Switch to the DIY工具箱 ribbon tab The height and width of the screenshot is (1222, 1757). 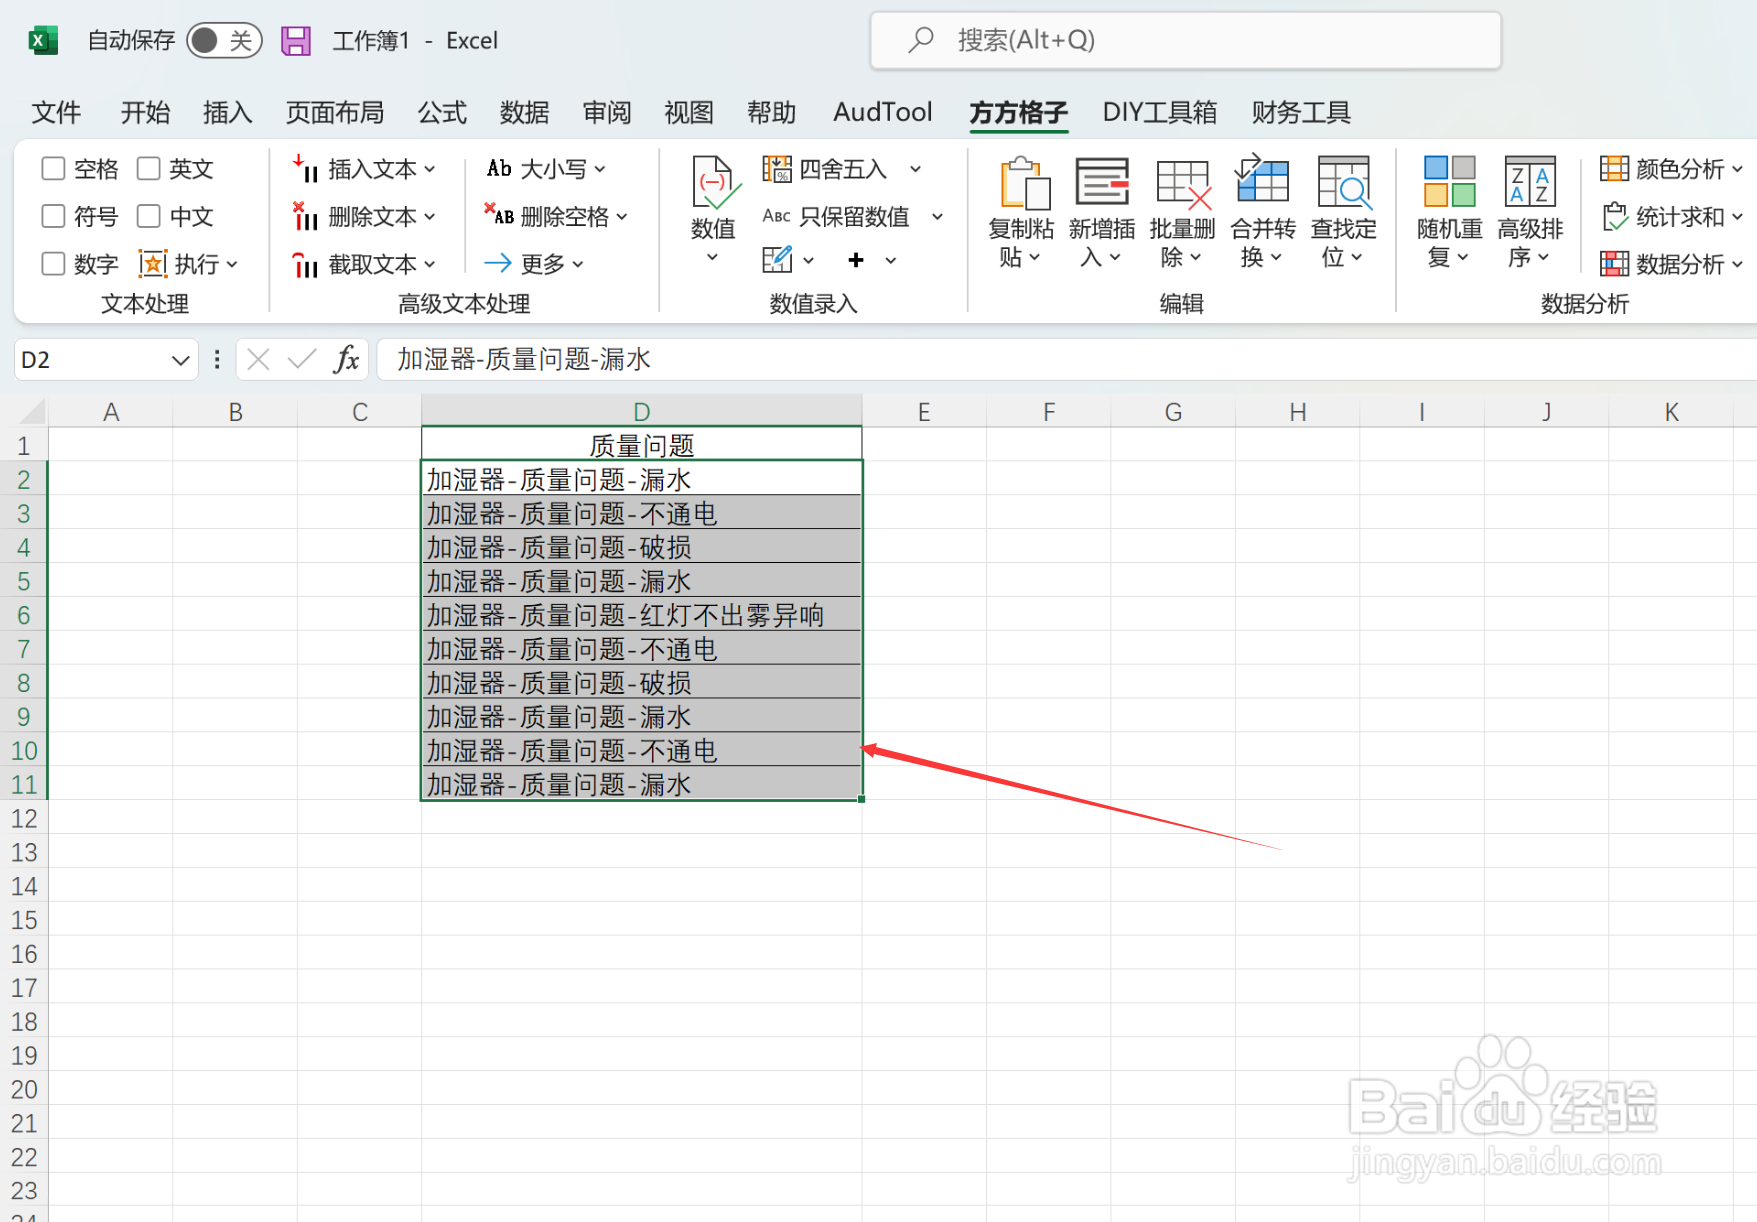coord(1160,112)
